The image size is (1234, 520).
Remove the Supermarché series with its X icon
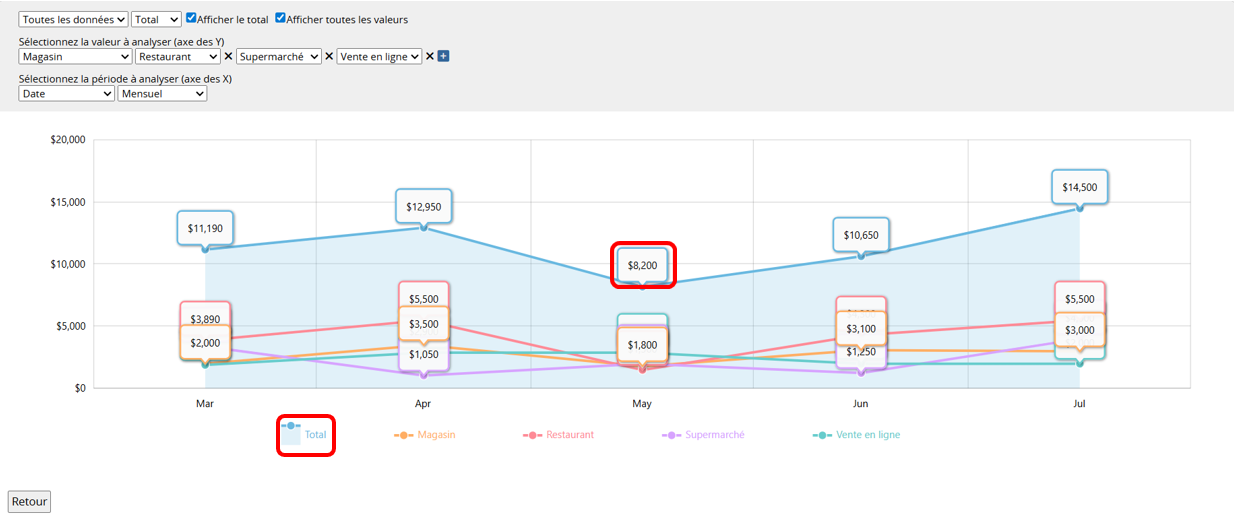(329, 57)
